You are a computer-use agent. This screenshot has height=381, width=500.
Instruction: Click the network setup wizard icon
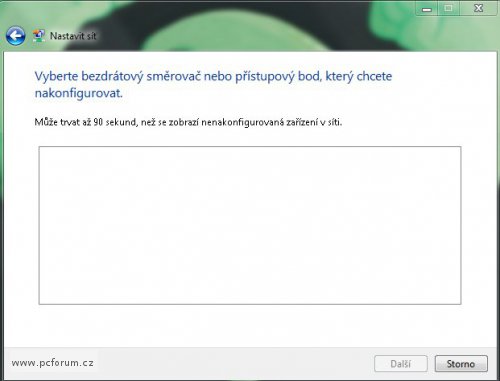[39, 36]
